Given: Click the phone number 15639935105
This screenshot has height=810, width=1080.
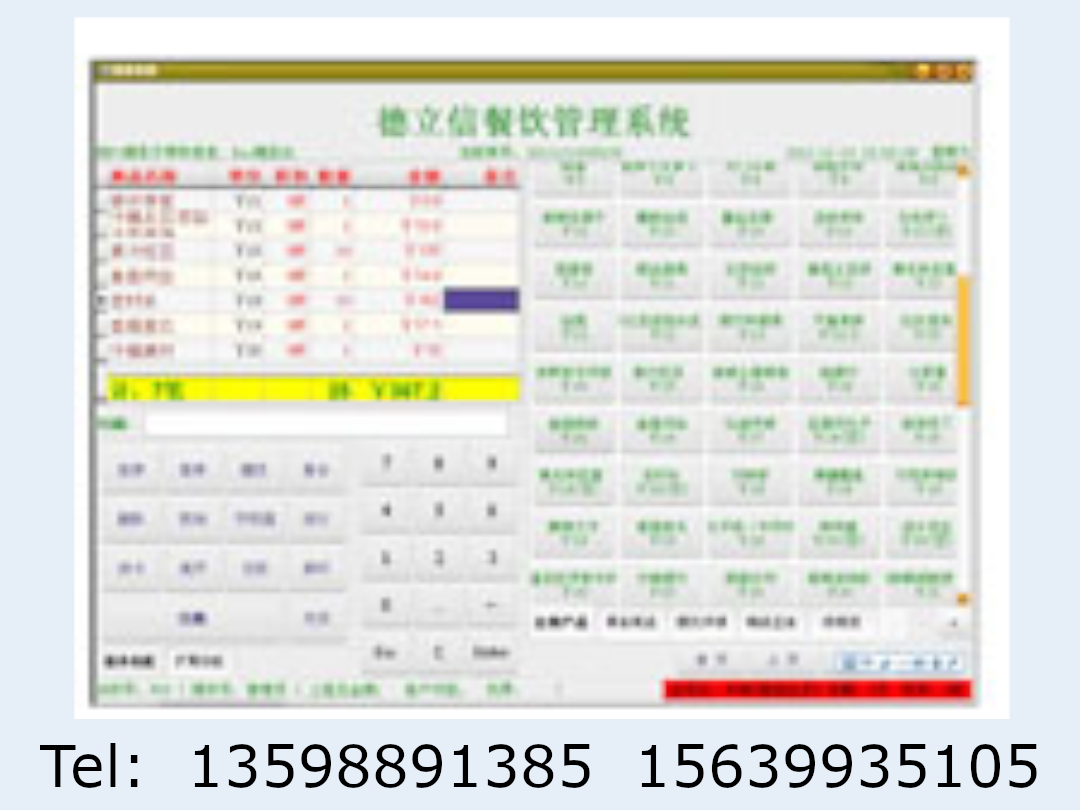Looking at the screenshot, I should pyautogui.click(x=838, y=766).
